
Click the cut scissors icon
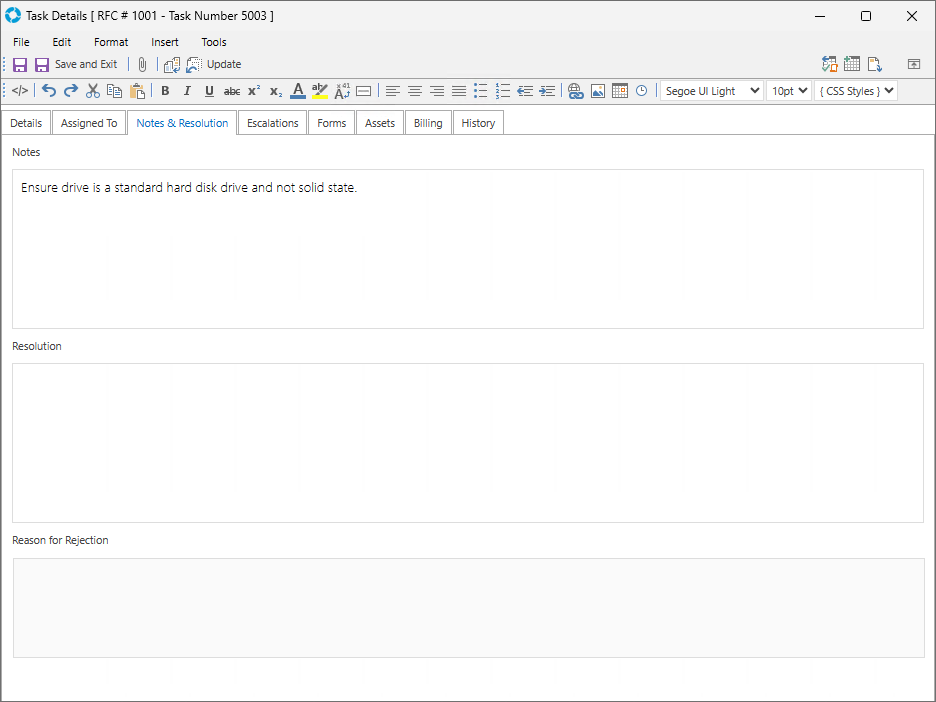point(93,91)
